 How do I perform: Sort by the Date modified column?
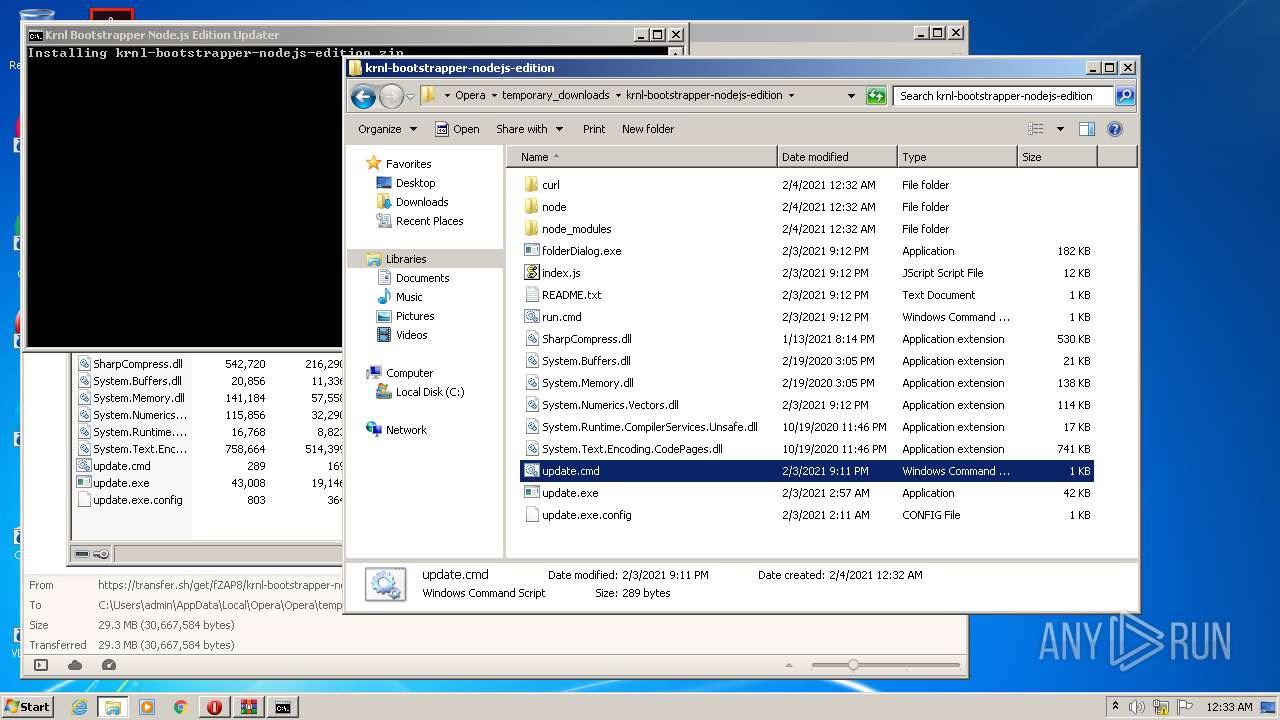(x=837, y=157)
